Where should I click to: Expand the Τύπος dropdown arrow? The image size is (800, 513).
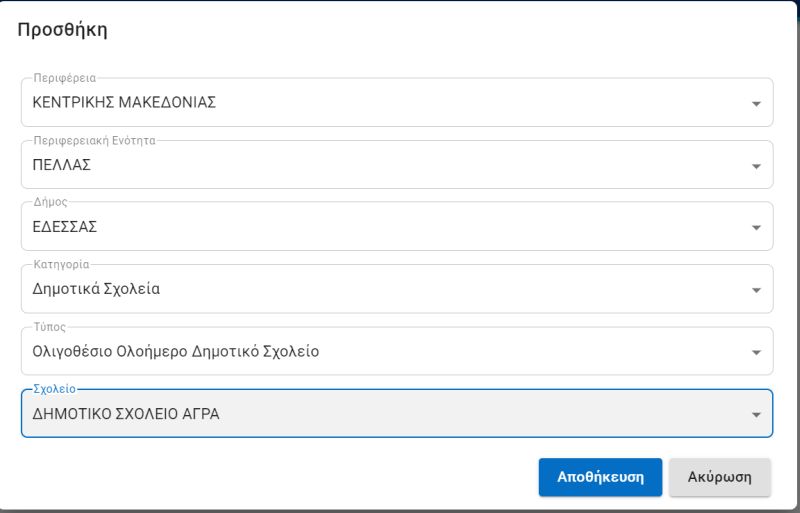(x=756, y=353)
